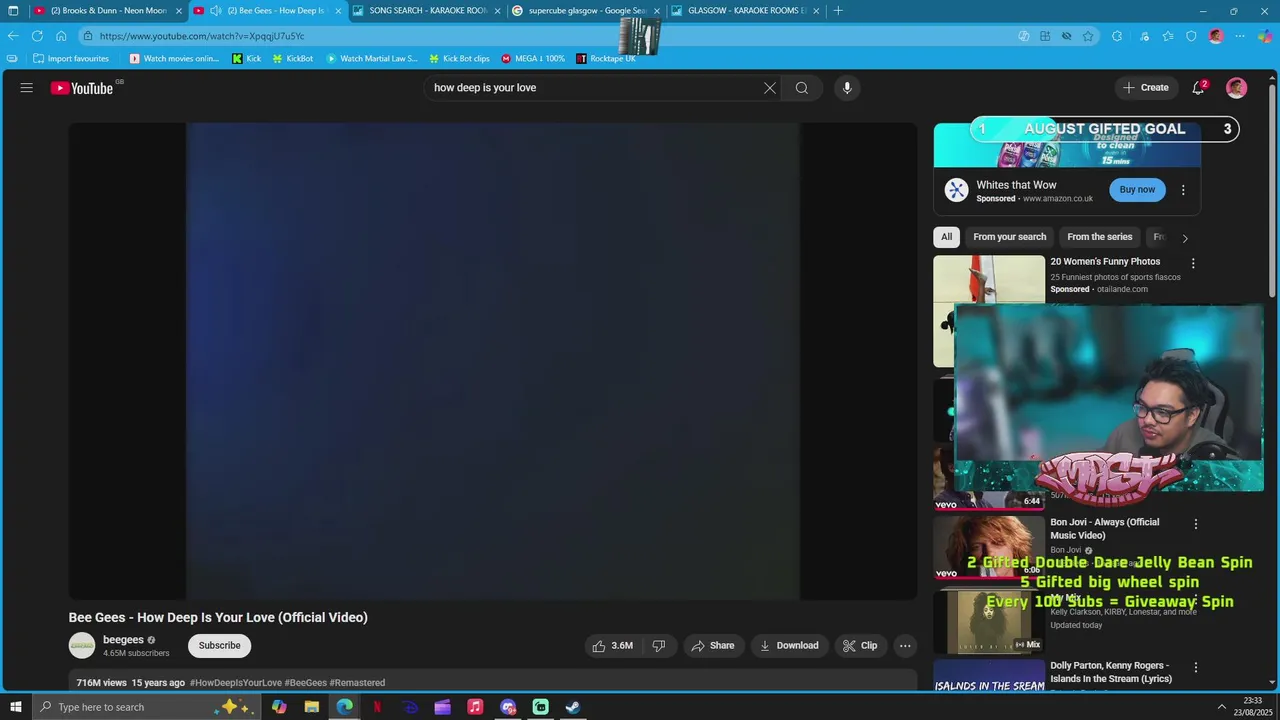This screenshot has width=1280, height=720.
Task: Open the browser tab actions menu icon
Action: [x=13, y=11]
